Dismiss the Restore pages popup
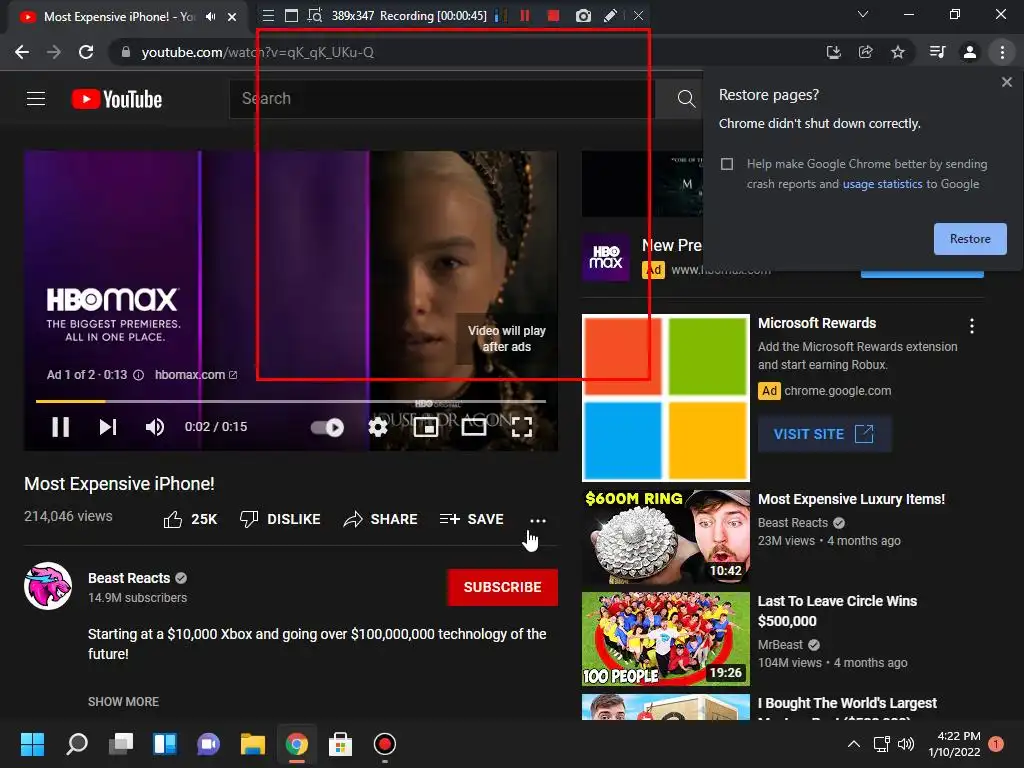The image size is (1024, 768). (1006, 82)
